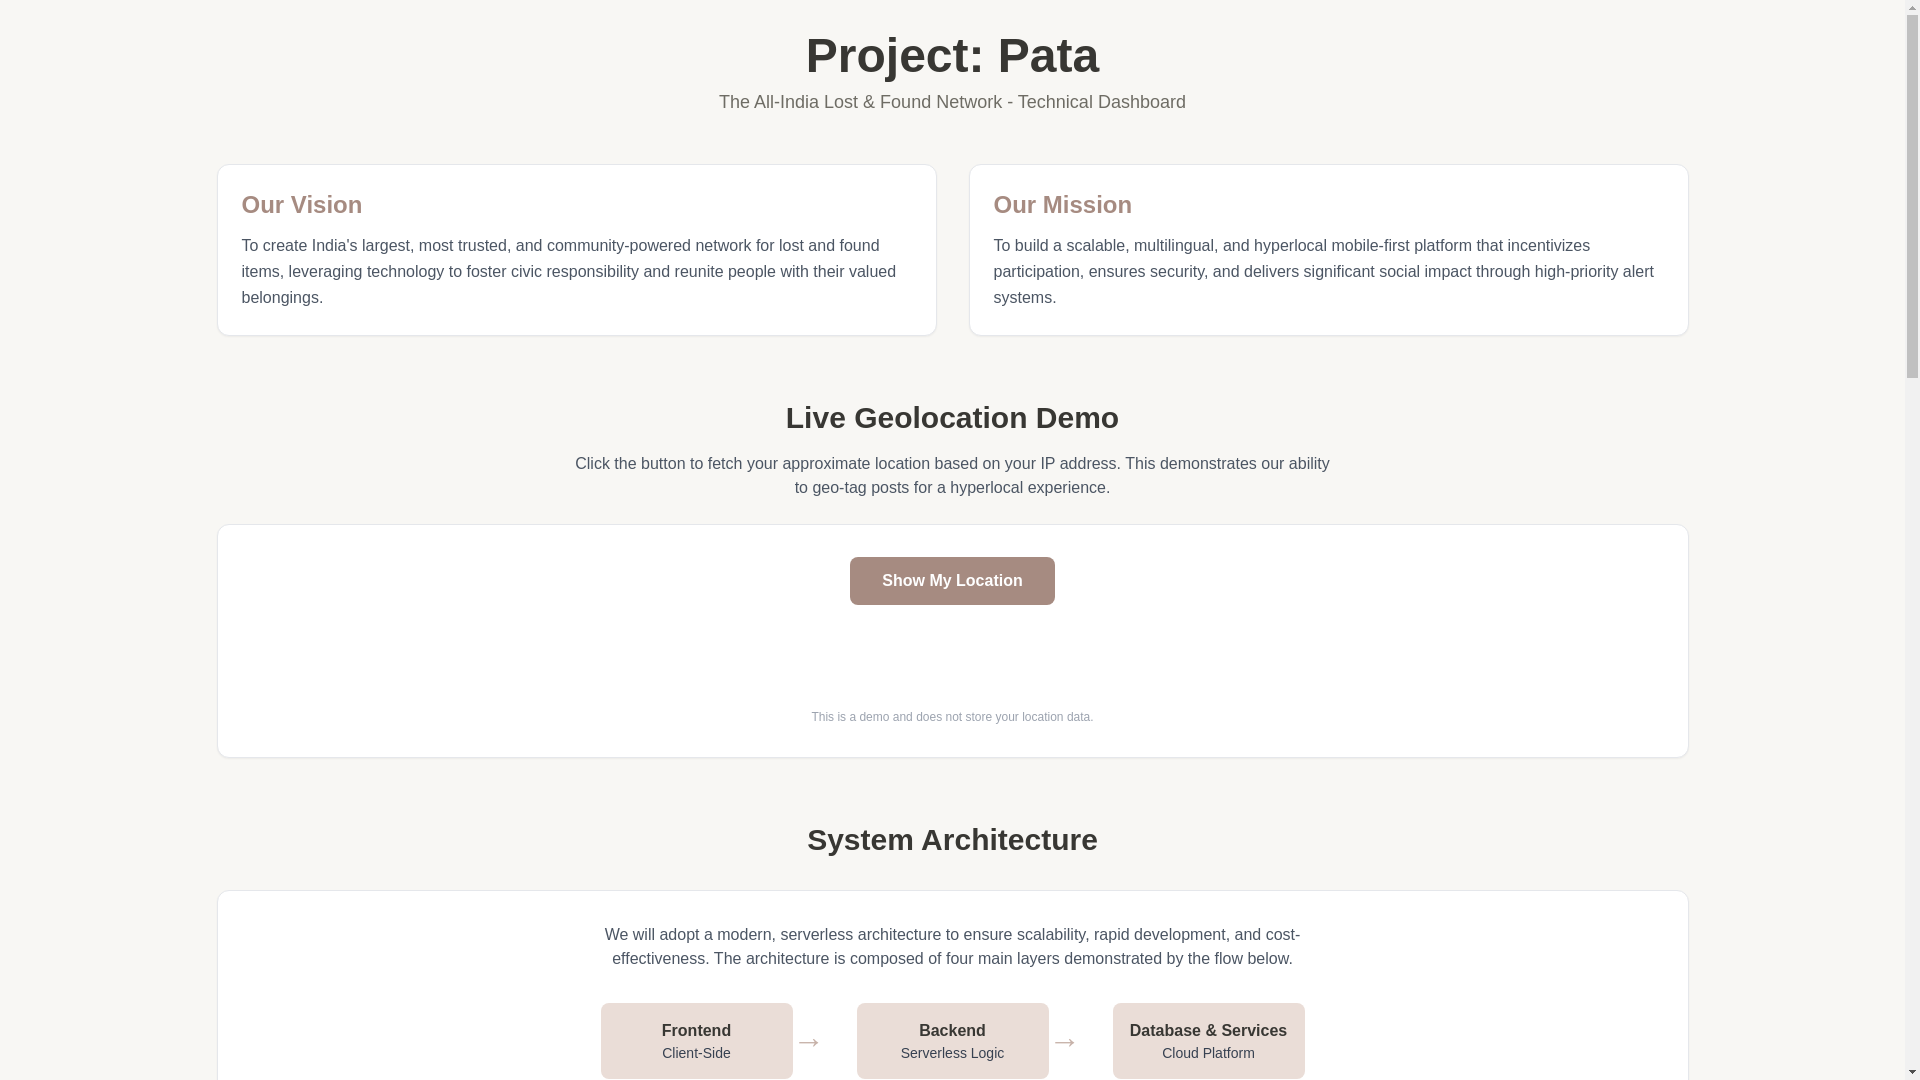Click the Project: Pata page title
This screenshot has width=1920, height=1080.
point(952,55)
